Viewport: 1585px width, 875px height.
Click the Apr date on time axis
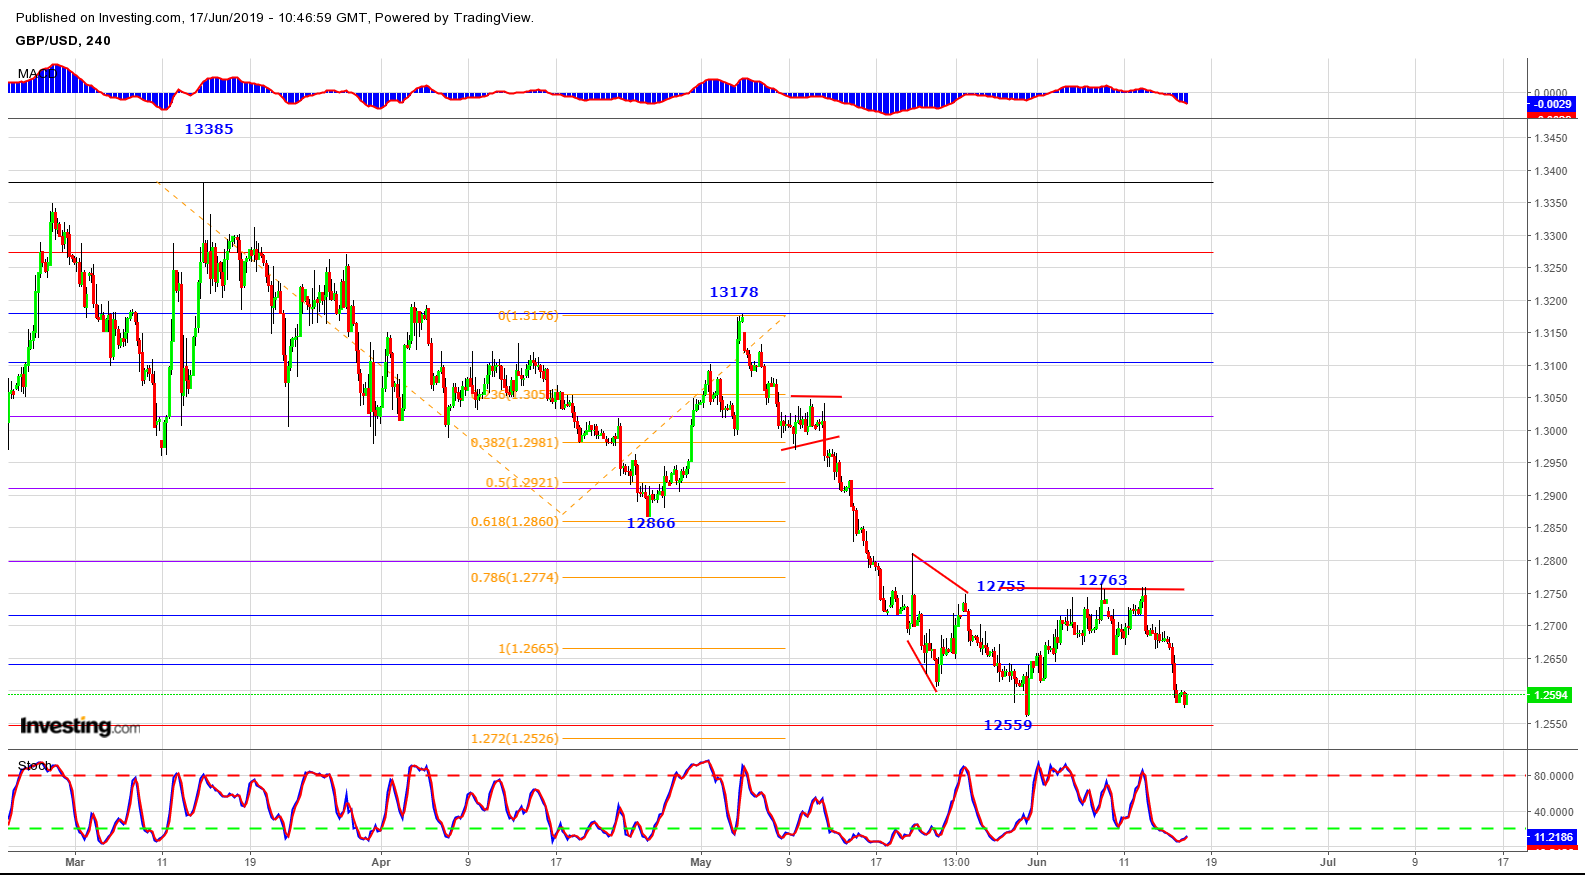[x=380, y=861]
